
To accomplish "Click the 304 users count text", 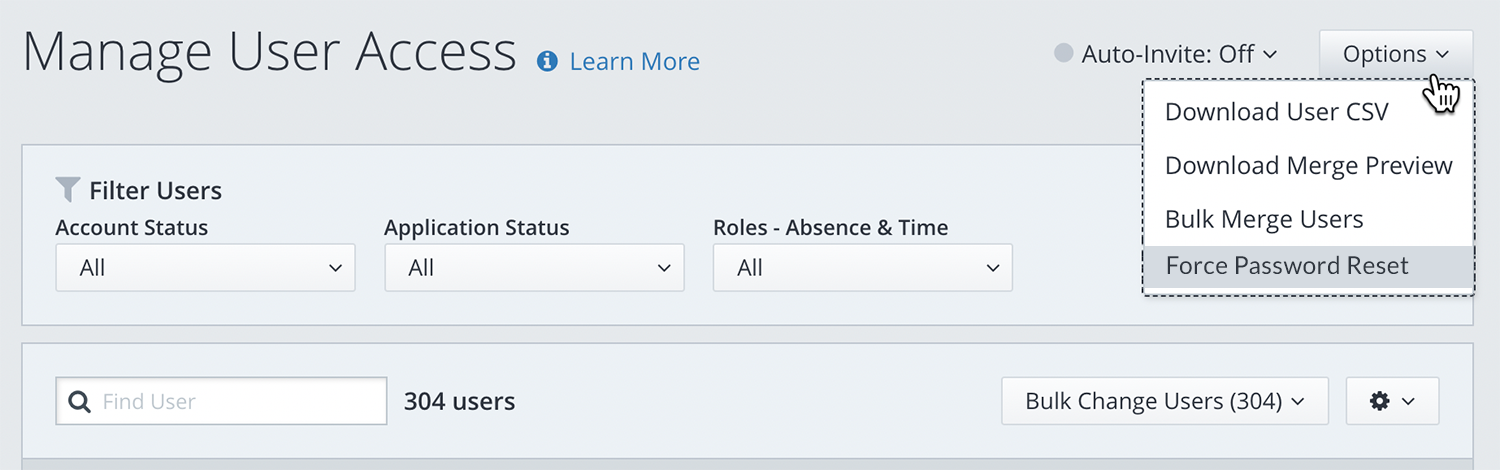I will point(459,402).
